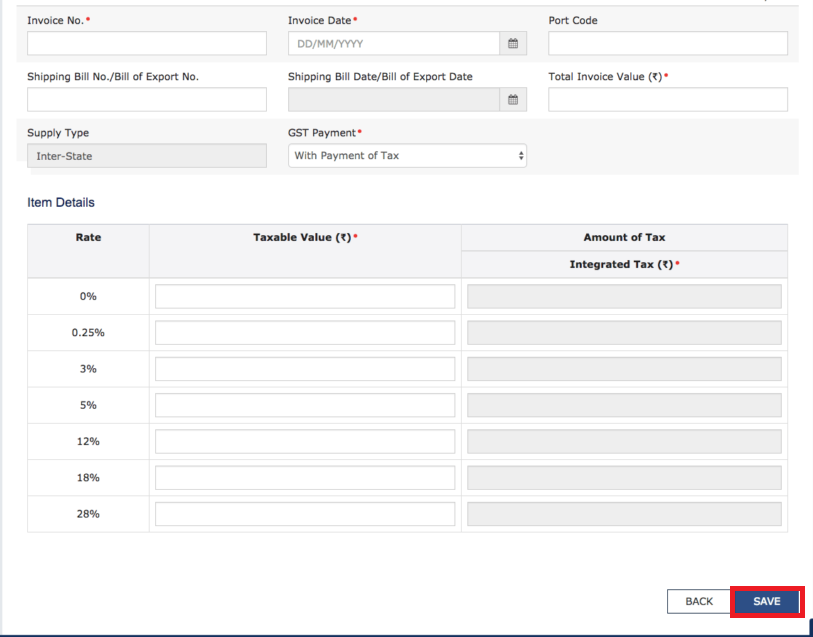The width and height of the screenshot is (813, 637).
Task: Click Taxable Value field for 0.25% rate
Action: click(x=305, y=333)
